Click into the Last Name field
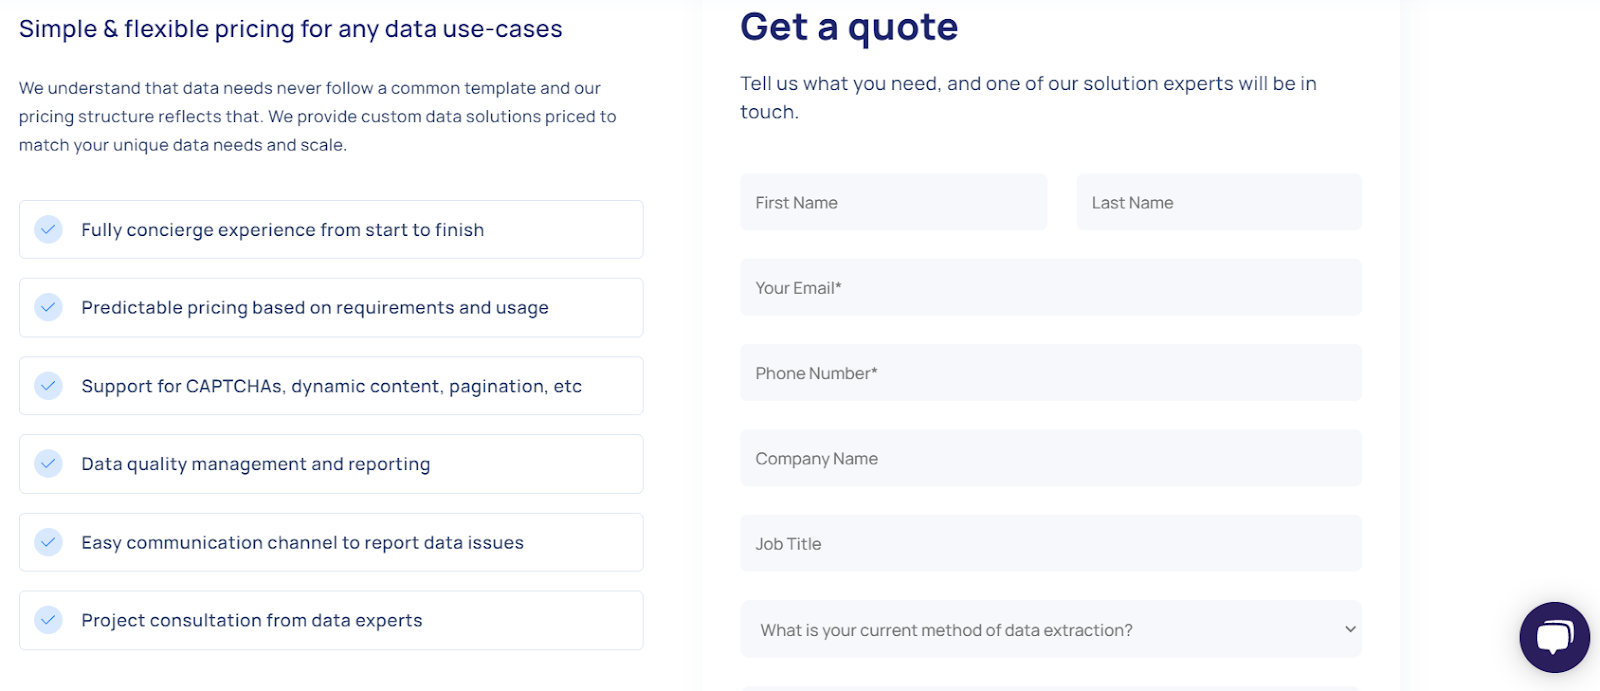This screenshot has height=691, width=1600. [x=1218, y=202]
